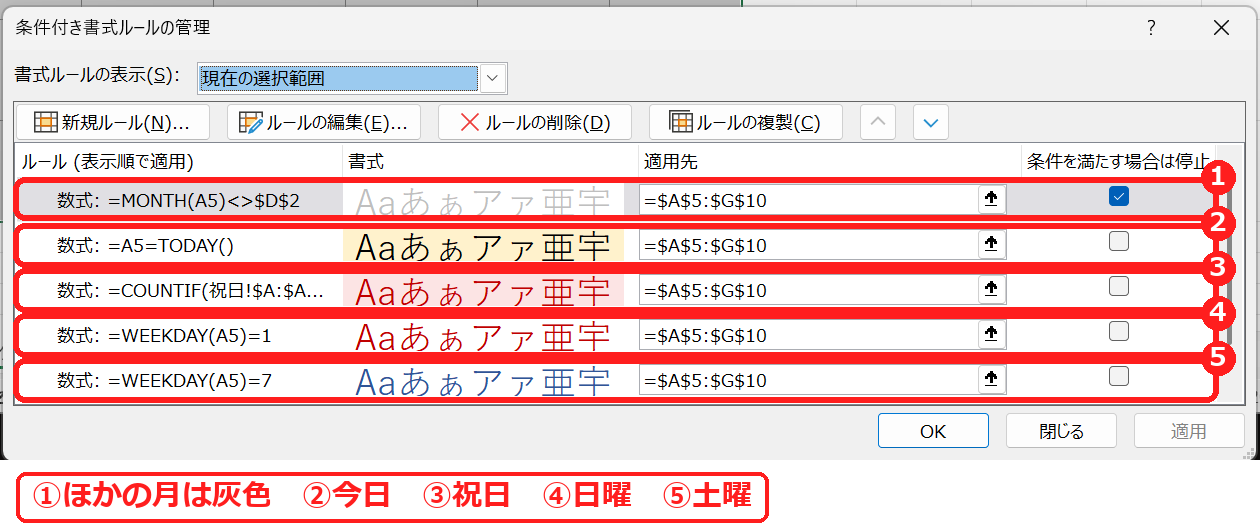Edit applies-to range of WEEKDAY(A5)=7 rule
1260x530 pixels.
[808, 380]
